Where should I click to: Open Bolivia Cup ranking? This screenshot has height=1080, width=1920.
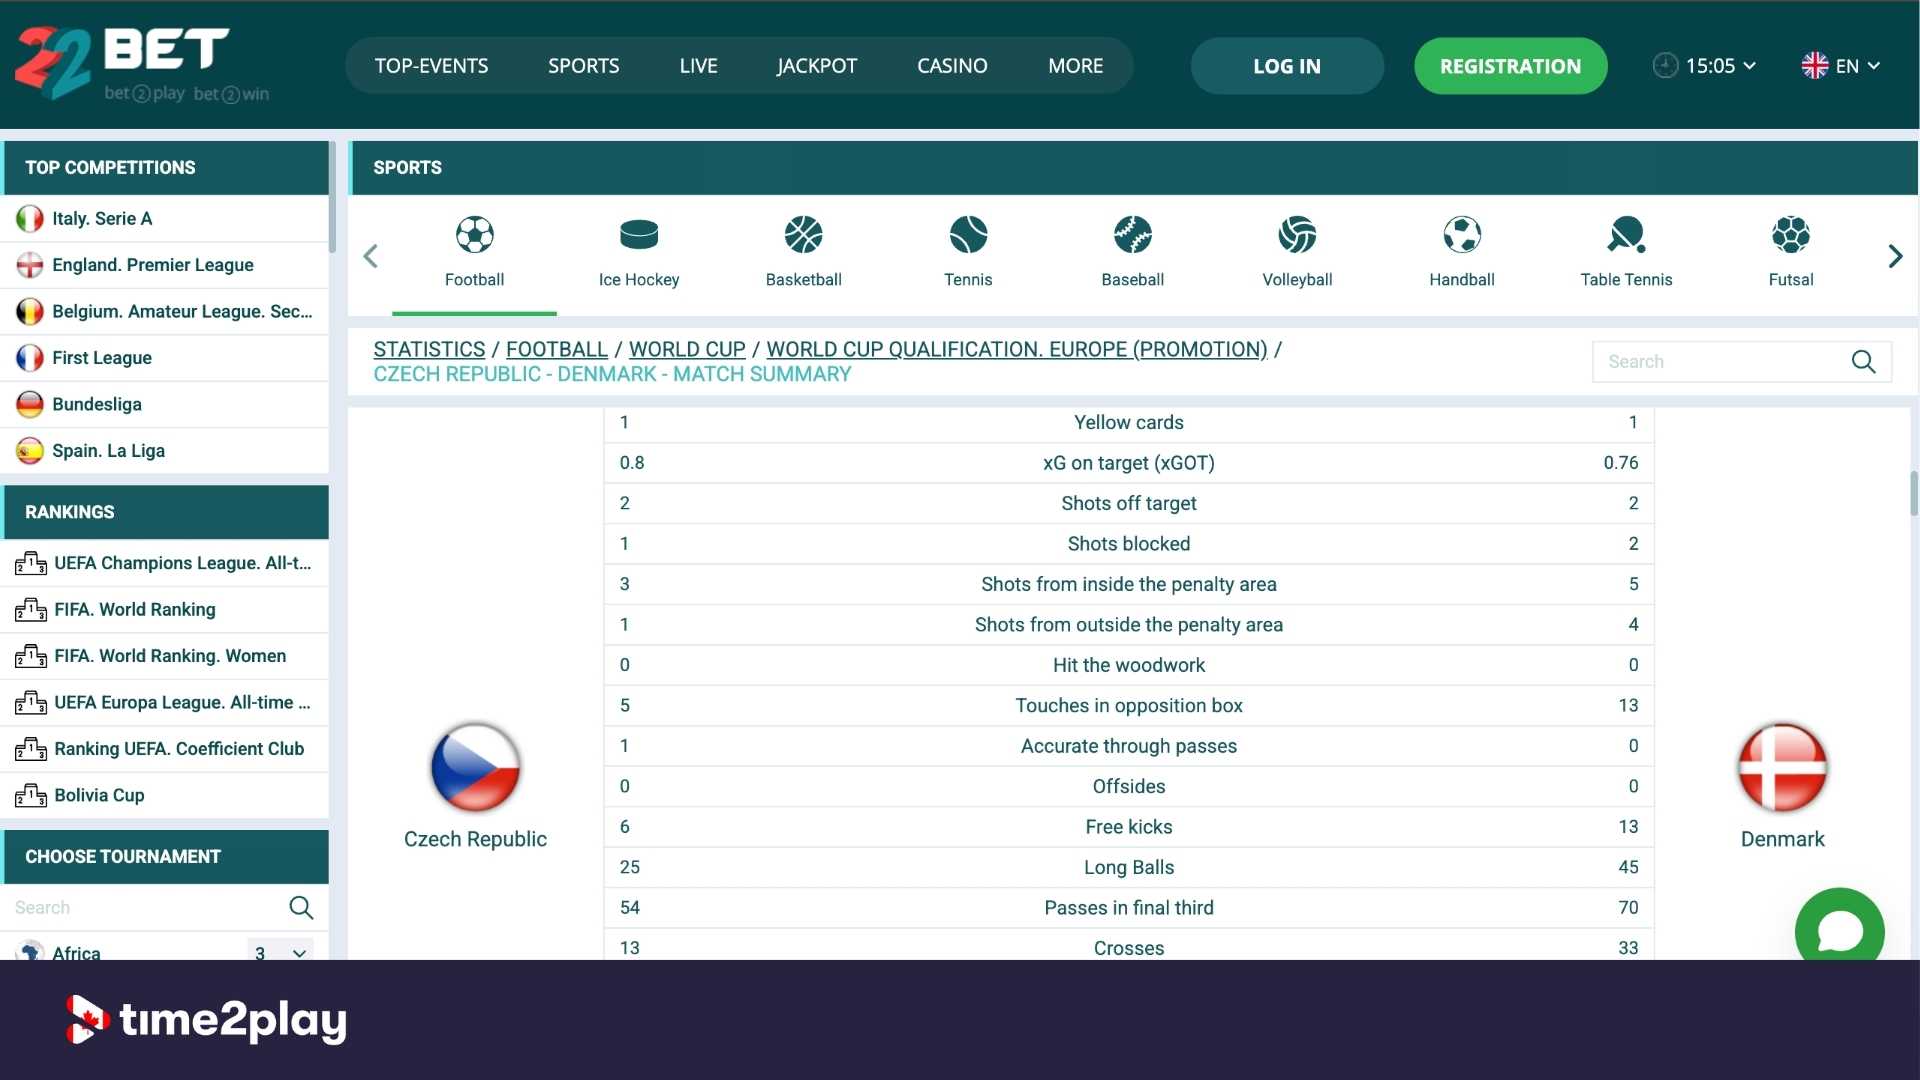[165, 795]
